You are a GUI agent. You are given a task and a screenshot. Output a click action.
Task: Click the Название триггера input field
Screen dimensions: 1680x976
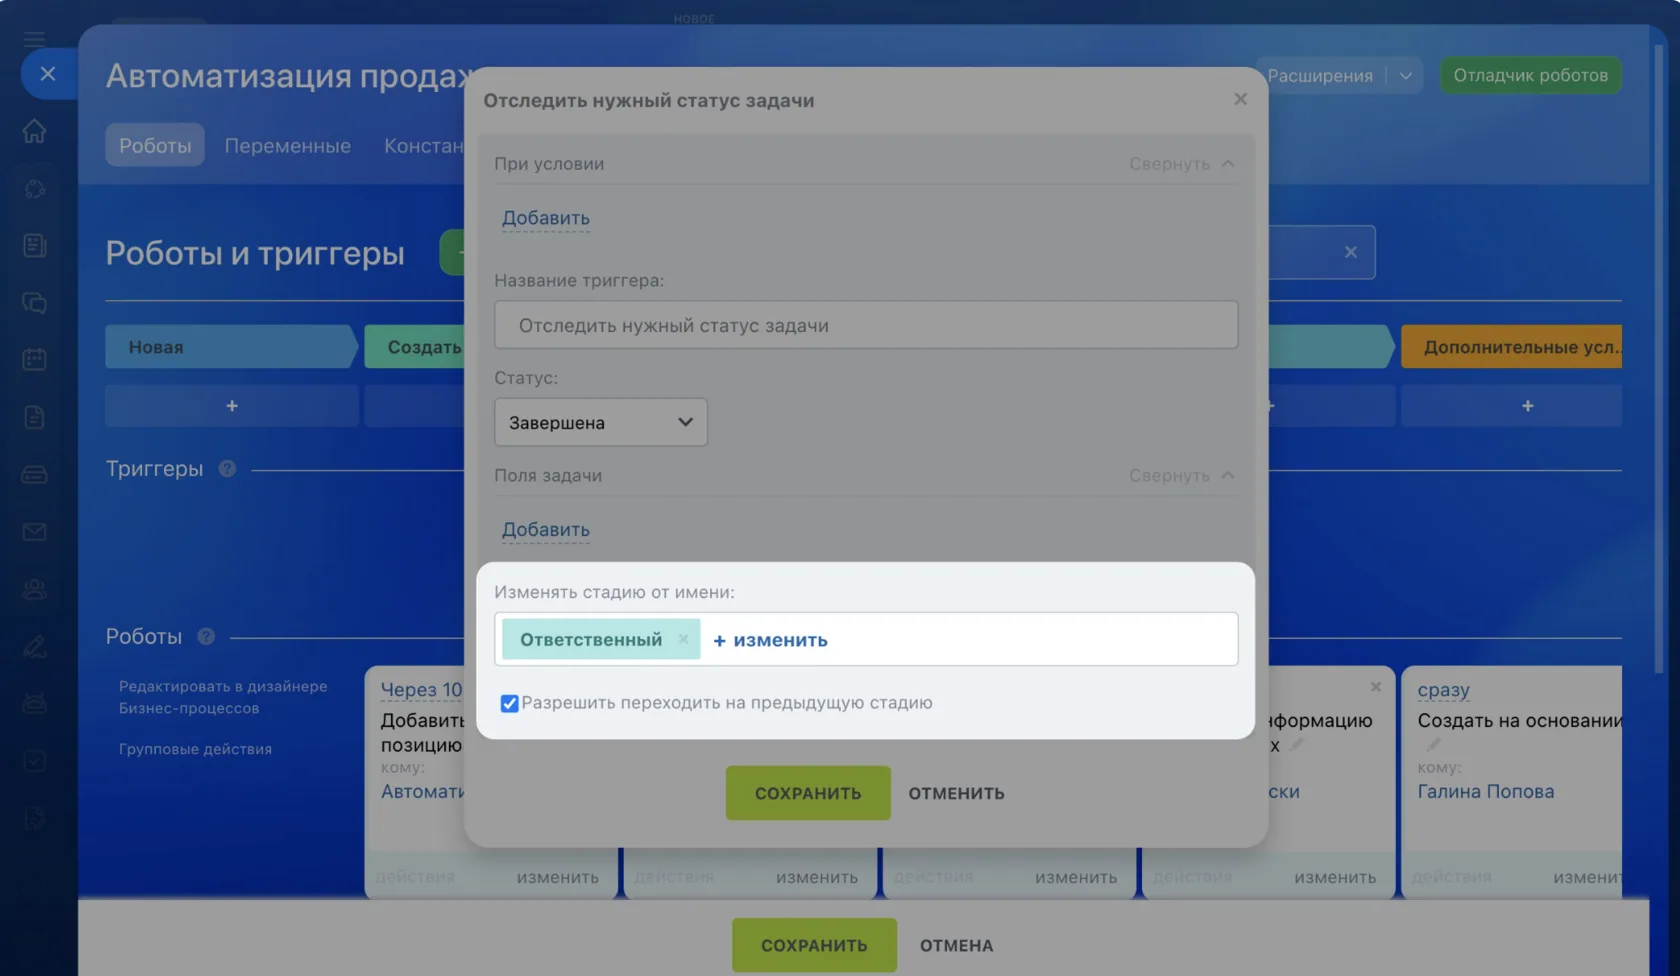pyautogui.click(x=866, y=325)
